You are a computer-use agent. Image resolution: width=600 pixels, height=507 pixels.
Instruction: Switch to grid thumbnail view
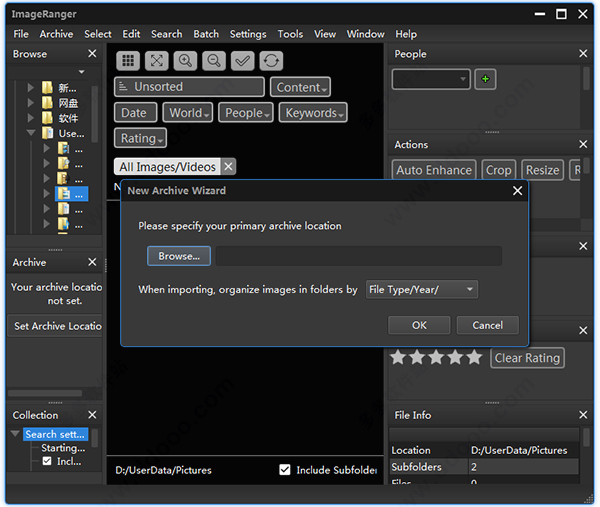click(128, 60)
